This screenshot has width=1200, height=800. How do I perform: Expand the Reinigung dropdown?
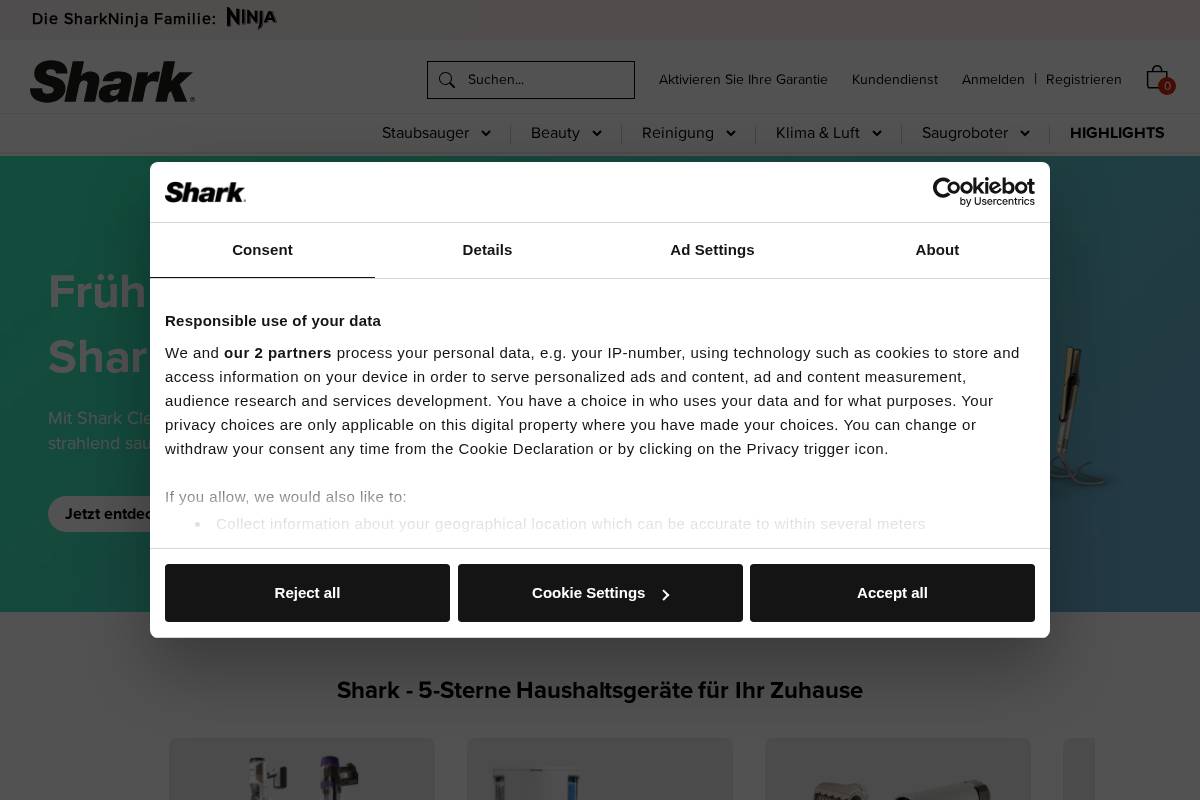tap(688, 133)
